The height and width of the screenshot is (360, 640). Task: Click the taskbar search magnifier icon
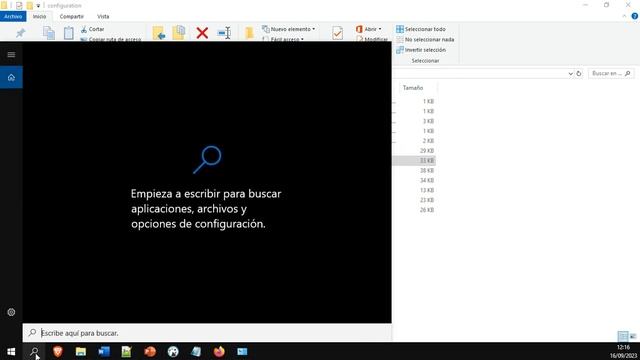click(x=34, y=351)
